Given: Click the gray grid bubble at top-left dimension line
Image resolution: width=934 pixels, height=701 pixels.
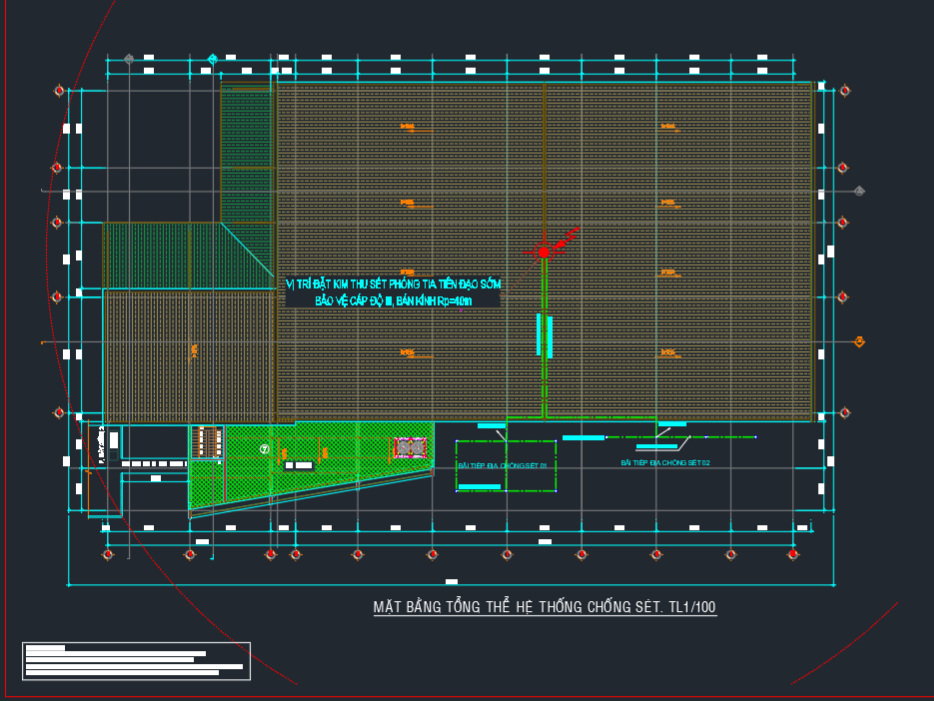Looking at the screenshot, I should [x=129, y=60].
